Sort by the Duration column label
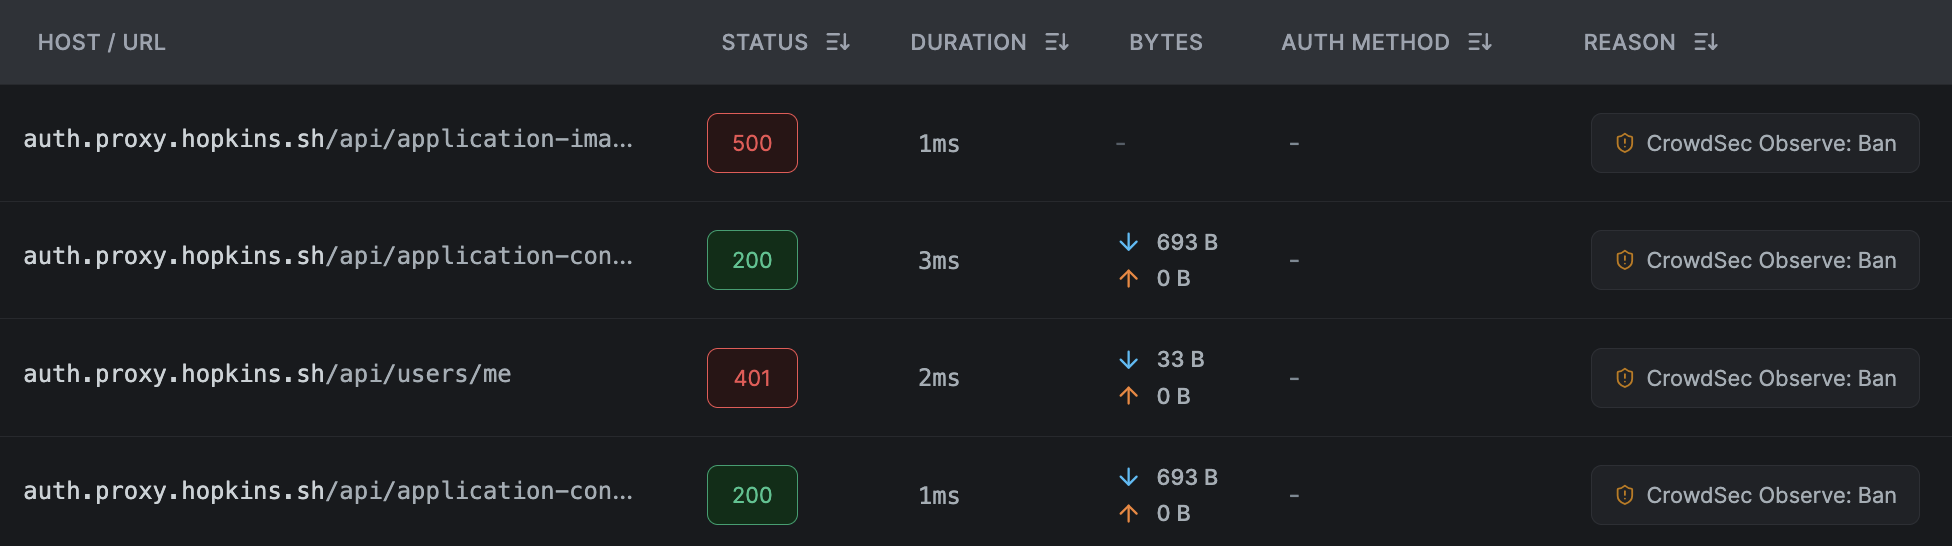 pos(968,42)
